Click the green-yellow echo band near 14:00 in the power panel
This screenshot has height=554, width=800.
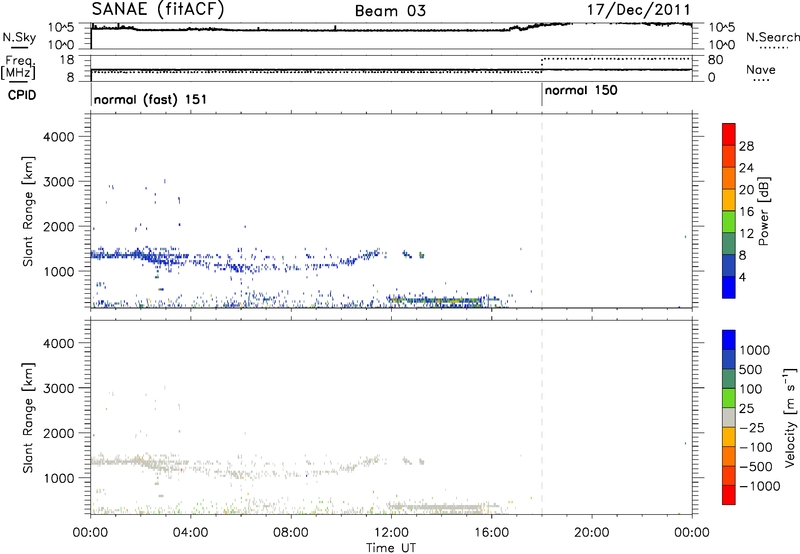point(436,301)
